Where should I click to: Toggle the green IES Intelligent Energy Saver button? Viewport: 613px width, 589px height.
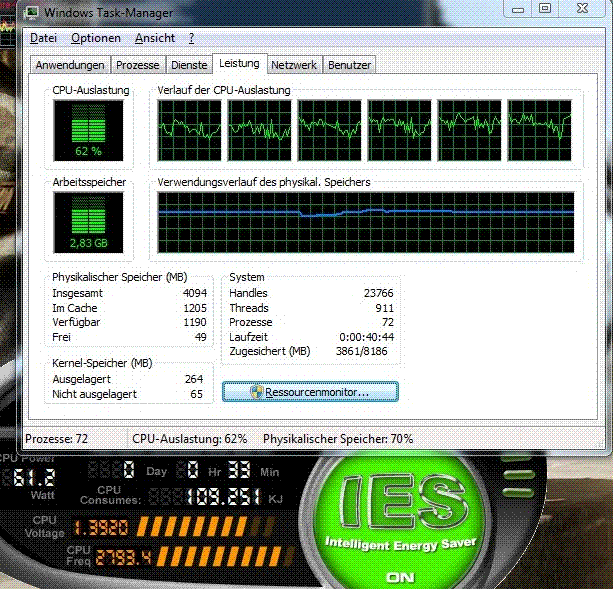tap(399, 524)
